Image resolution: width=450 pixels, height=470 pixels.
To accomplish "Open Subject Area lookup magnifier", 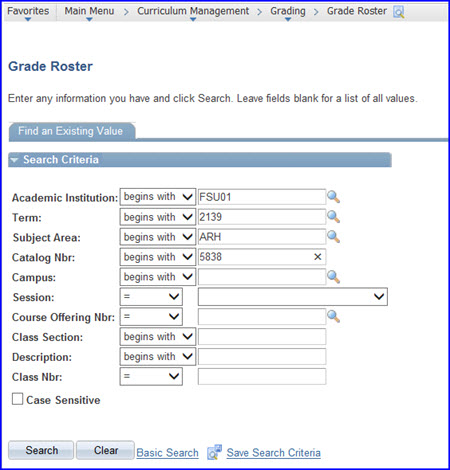I will pos(333,237).
